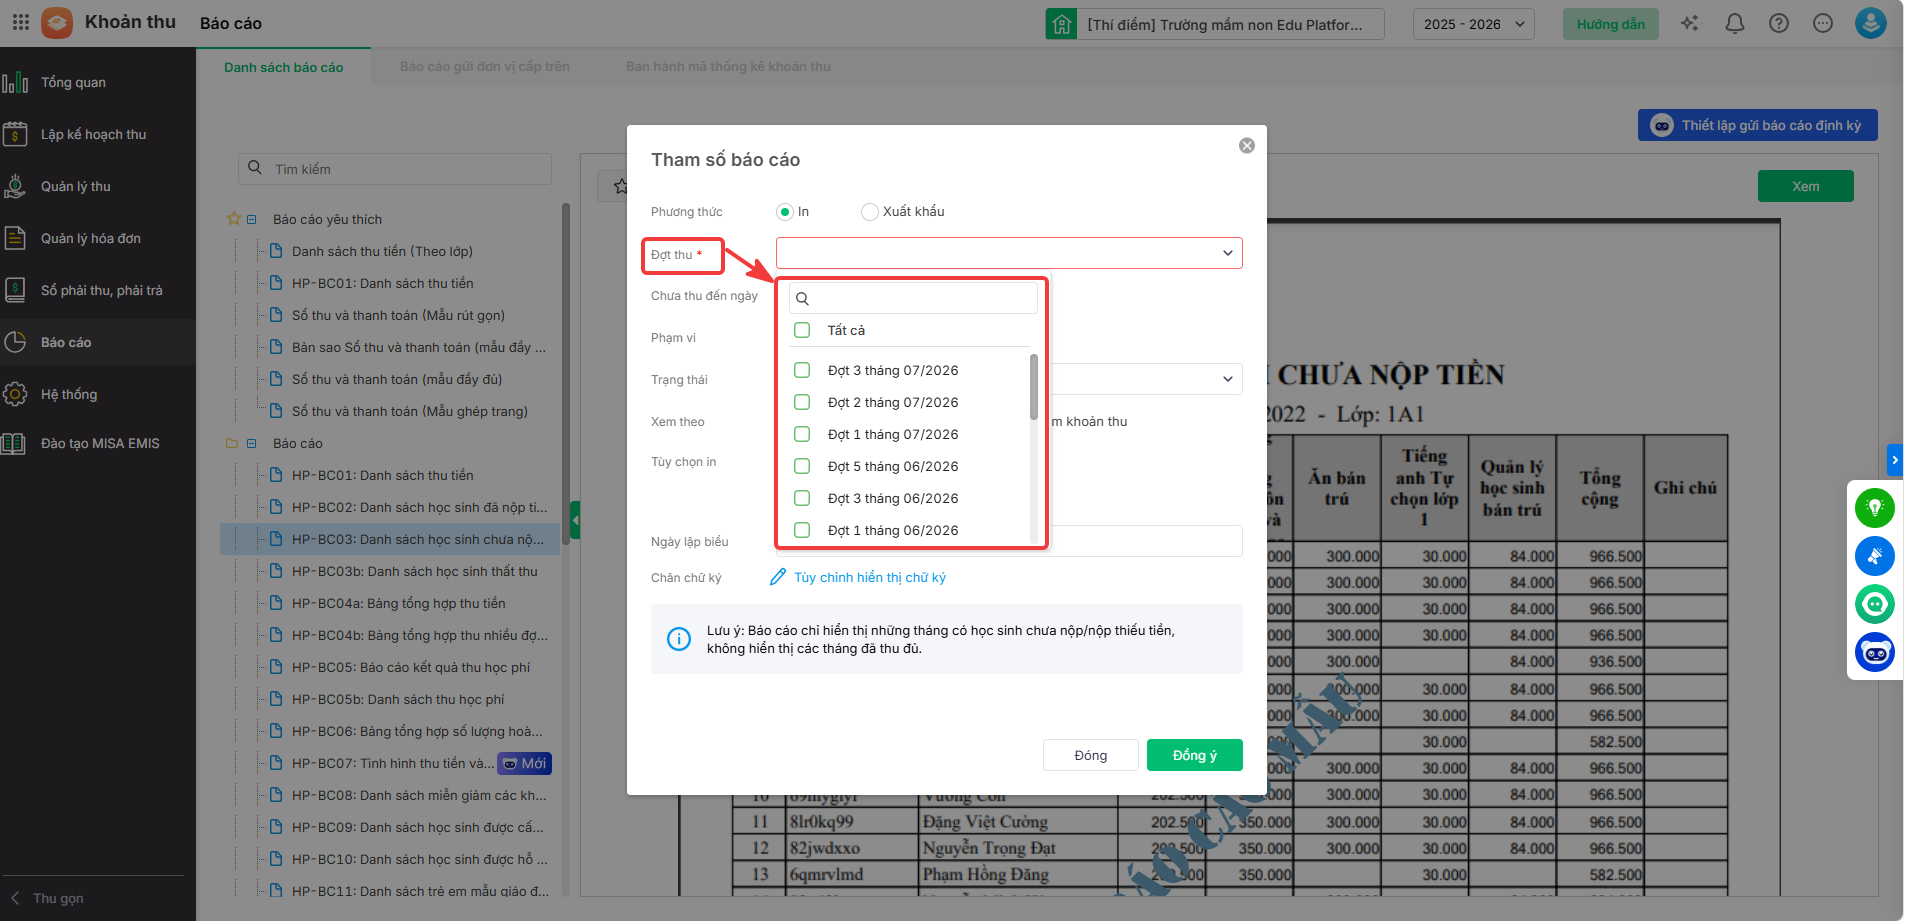Image resolution: width=1906 pixels, height=921 pixels.
Task: Check Đợt 3 tháng 06/2026
Action: click(x=802, y=498)
